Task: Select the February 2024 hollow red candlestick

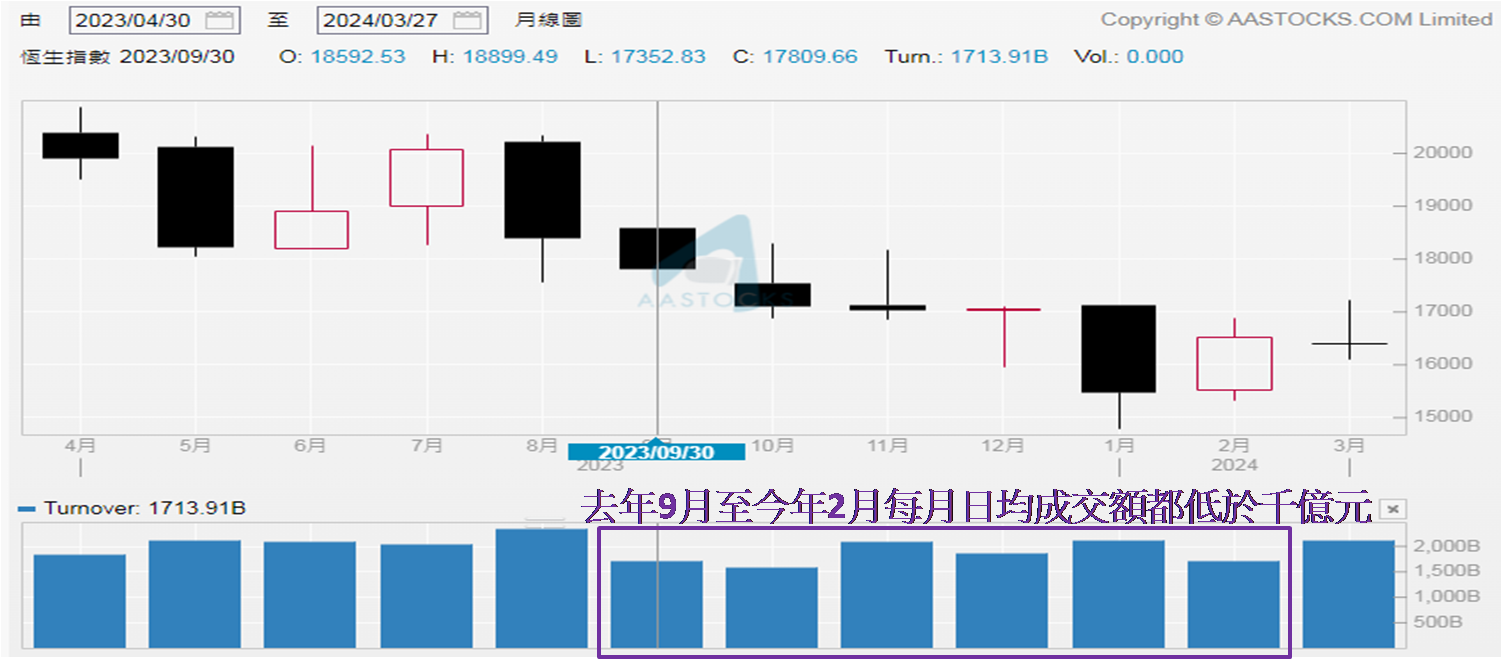Action: pyautogui.click(x=1234, y=364)
